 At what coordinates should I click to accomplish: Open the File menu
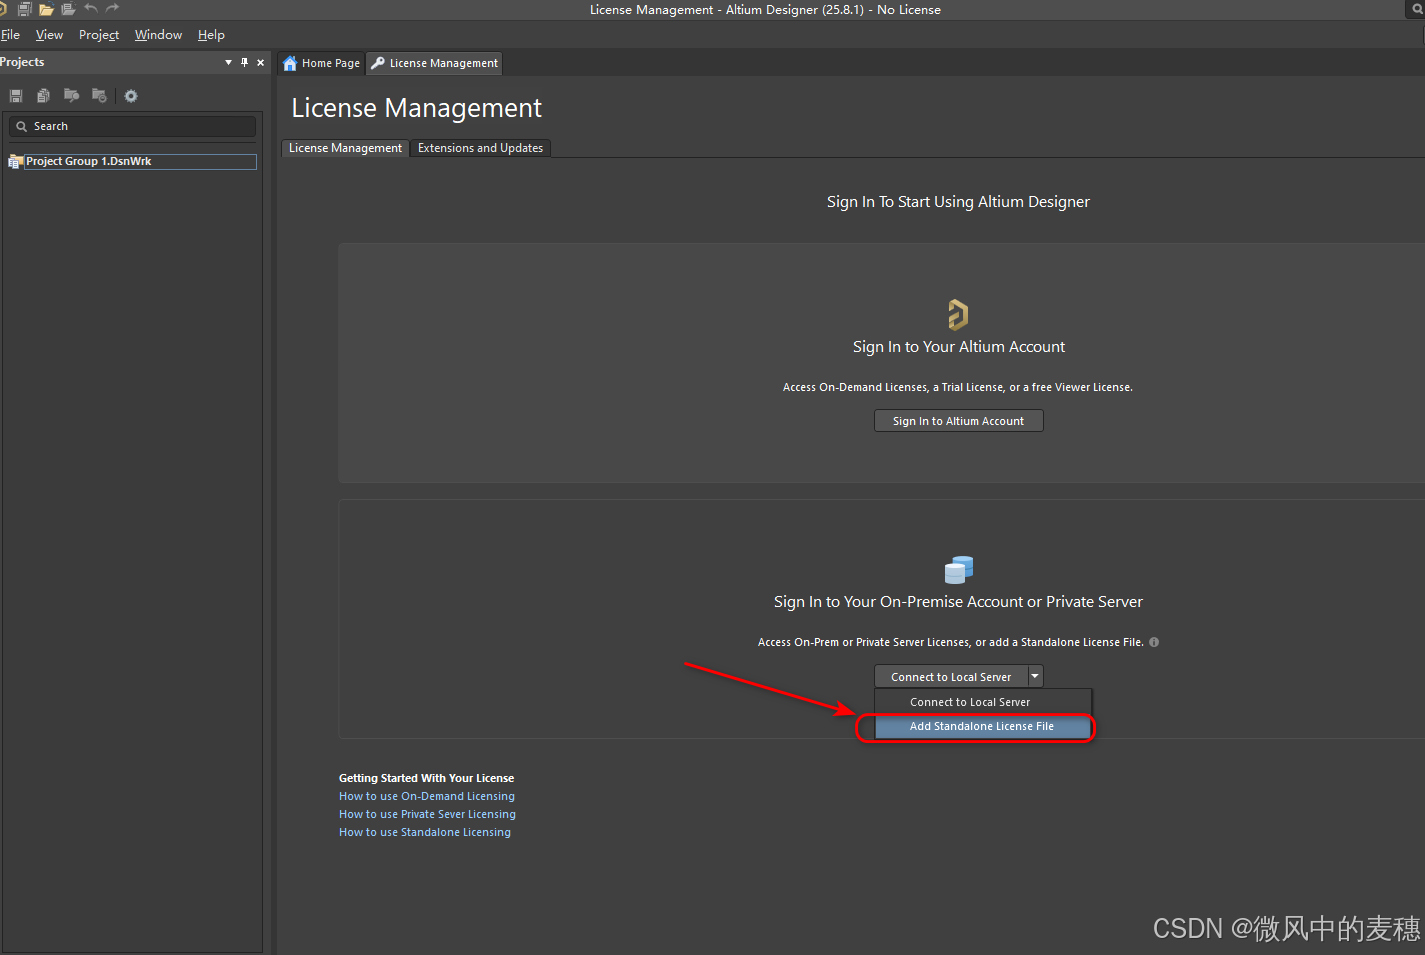[10, 35]
